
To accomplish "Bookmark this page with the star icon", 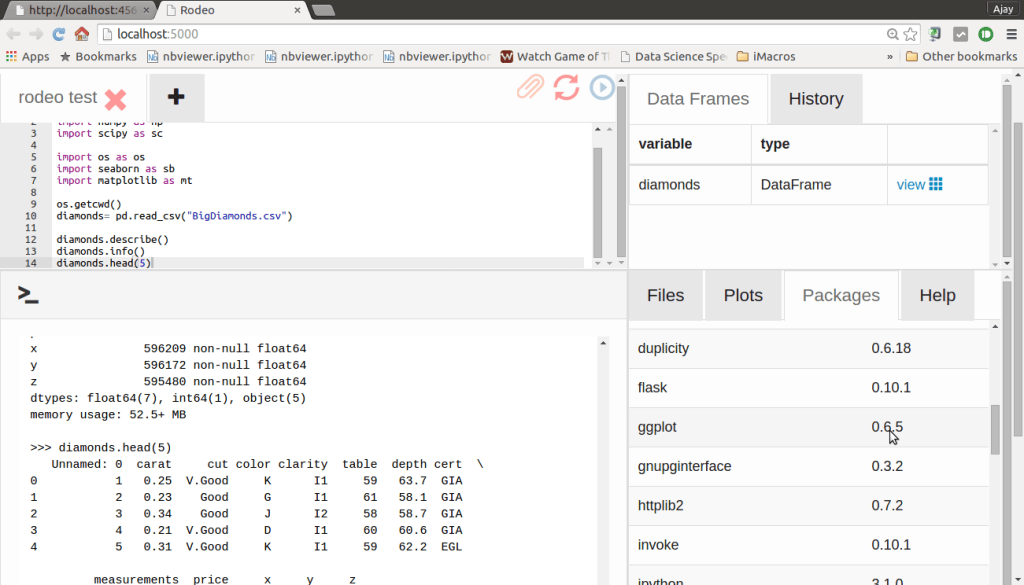I will (x=910, y=34).
